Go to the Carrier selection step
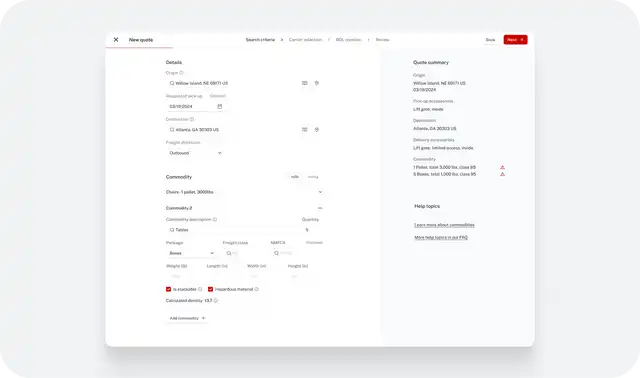Viewport: 640px width, 378px height. point(305,40)
